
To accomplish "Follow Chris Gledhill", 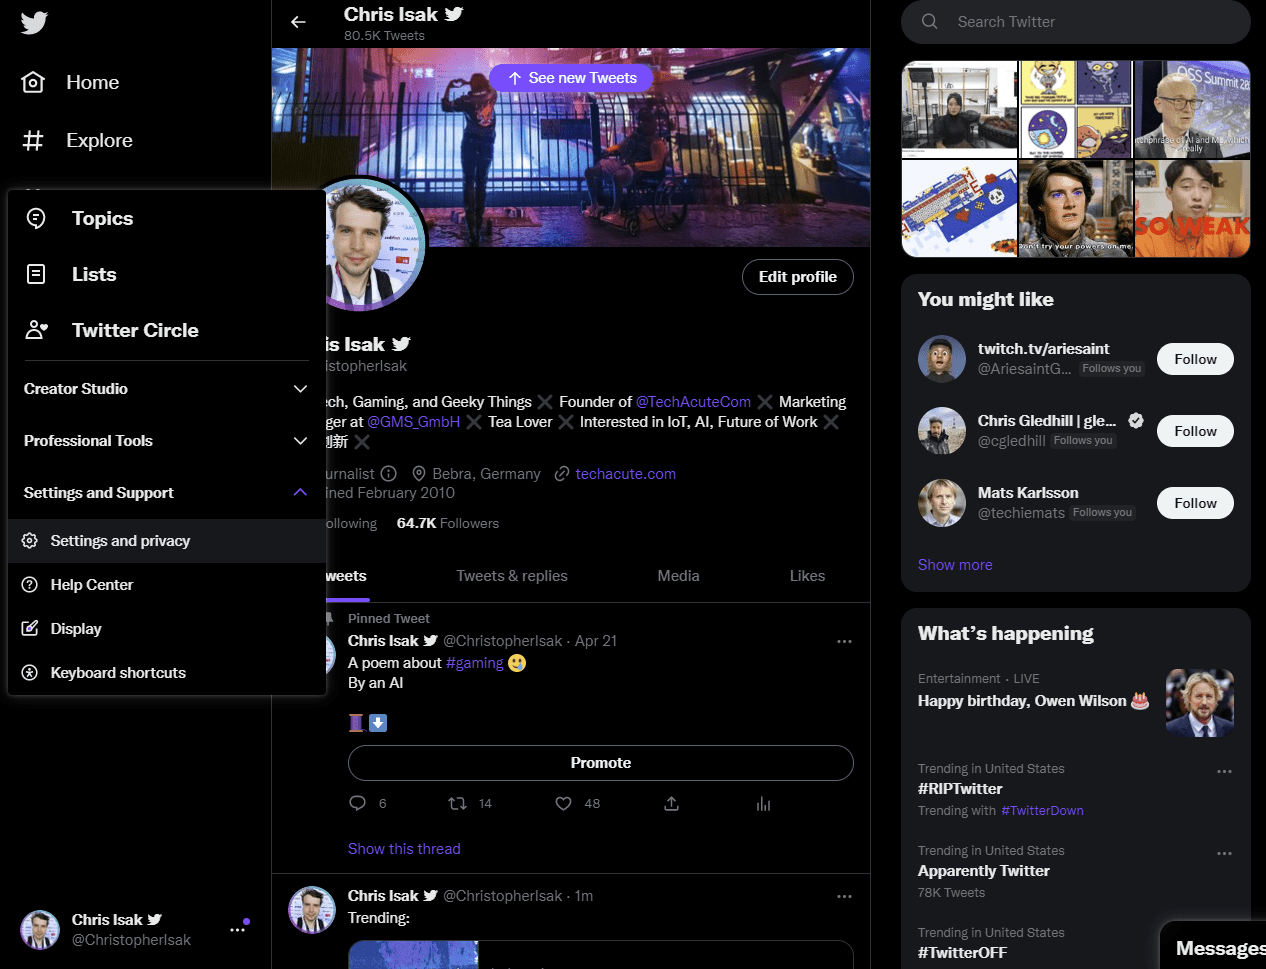I will pos(1195,431).
